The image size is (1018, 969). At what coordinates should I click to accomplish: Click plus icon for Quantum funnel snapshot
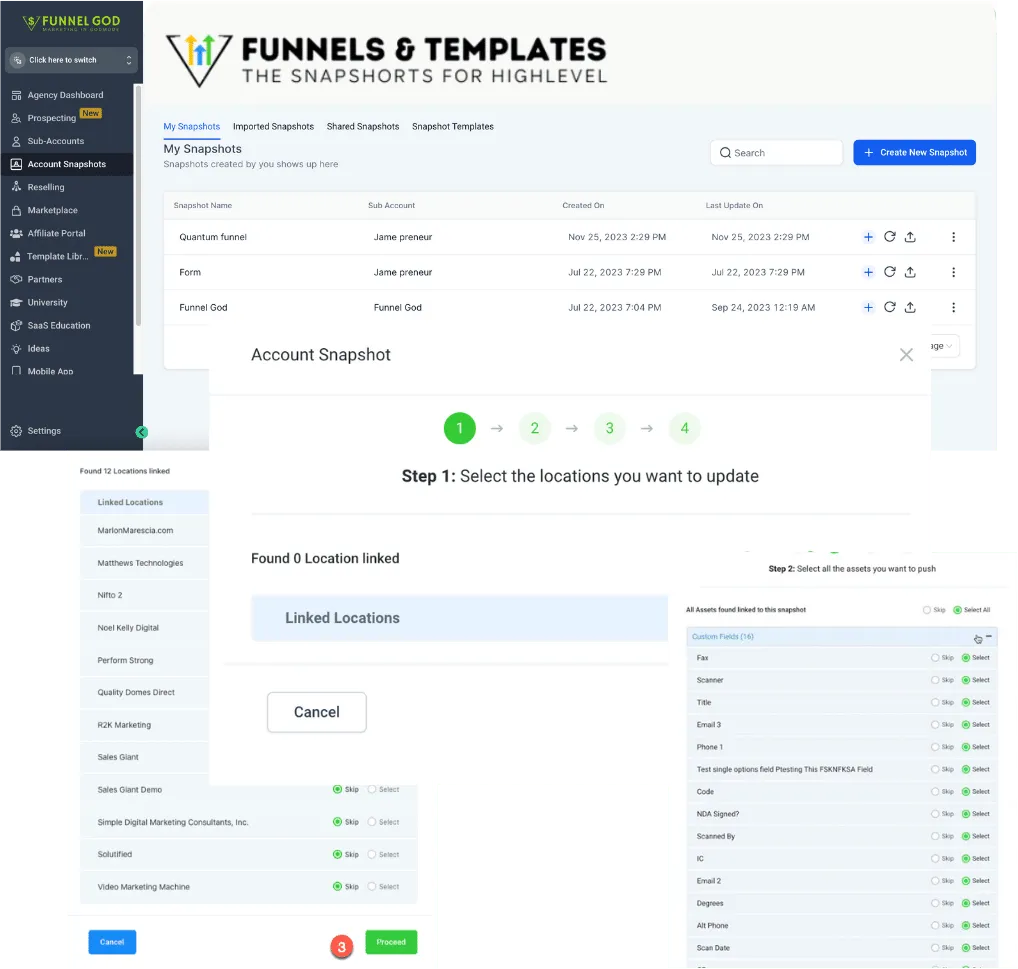868,237
